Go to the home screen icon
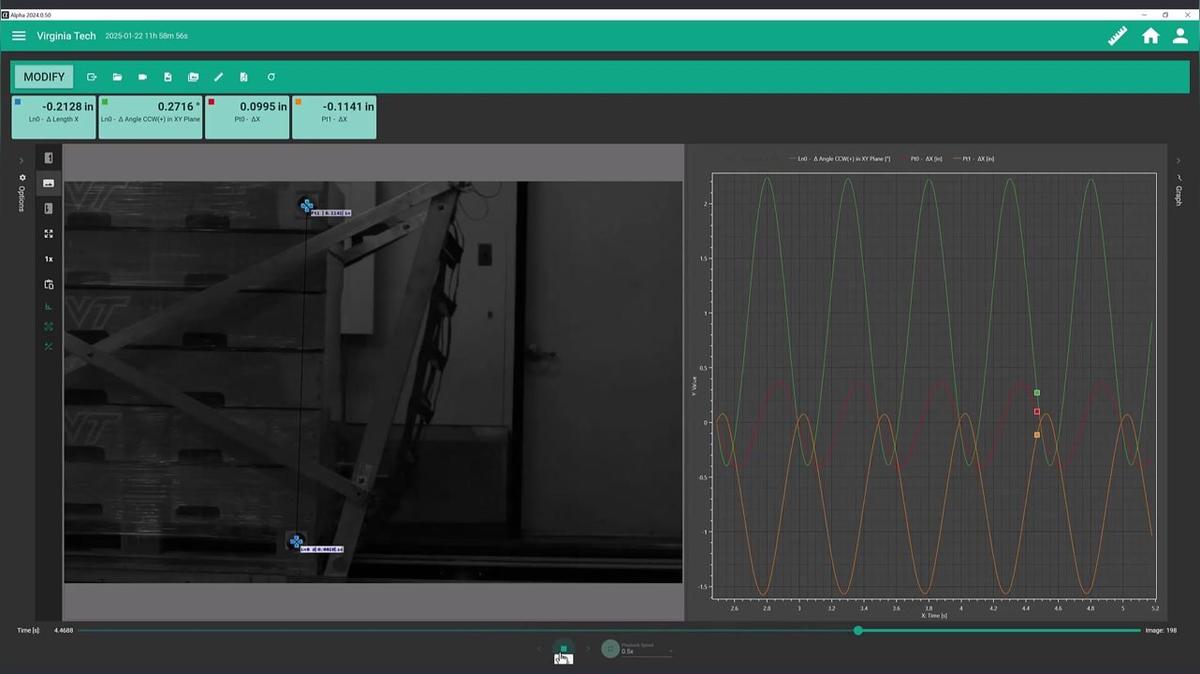The width and height of the screenshot is (1200, 674). [1151, 36]
